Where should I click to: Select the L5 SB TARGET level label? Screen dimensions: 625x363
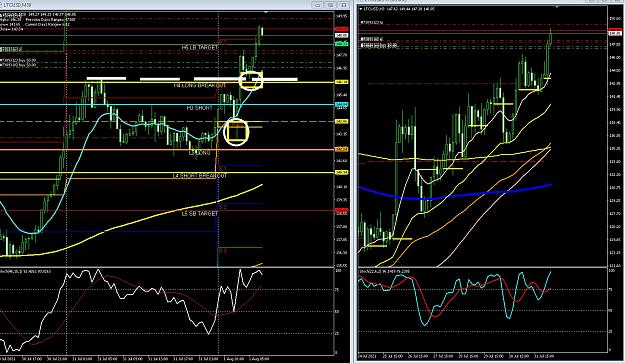pyautogui.click(x=200, y=214)
